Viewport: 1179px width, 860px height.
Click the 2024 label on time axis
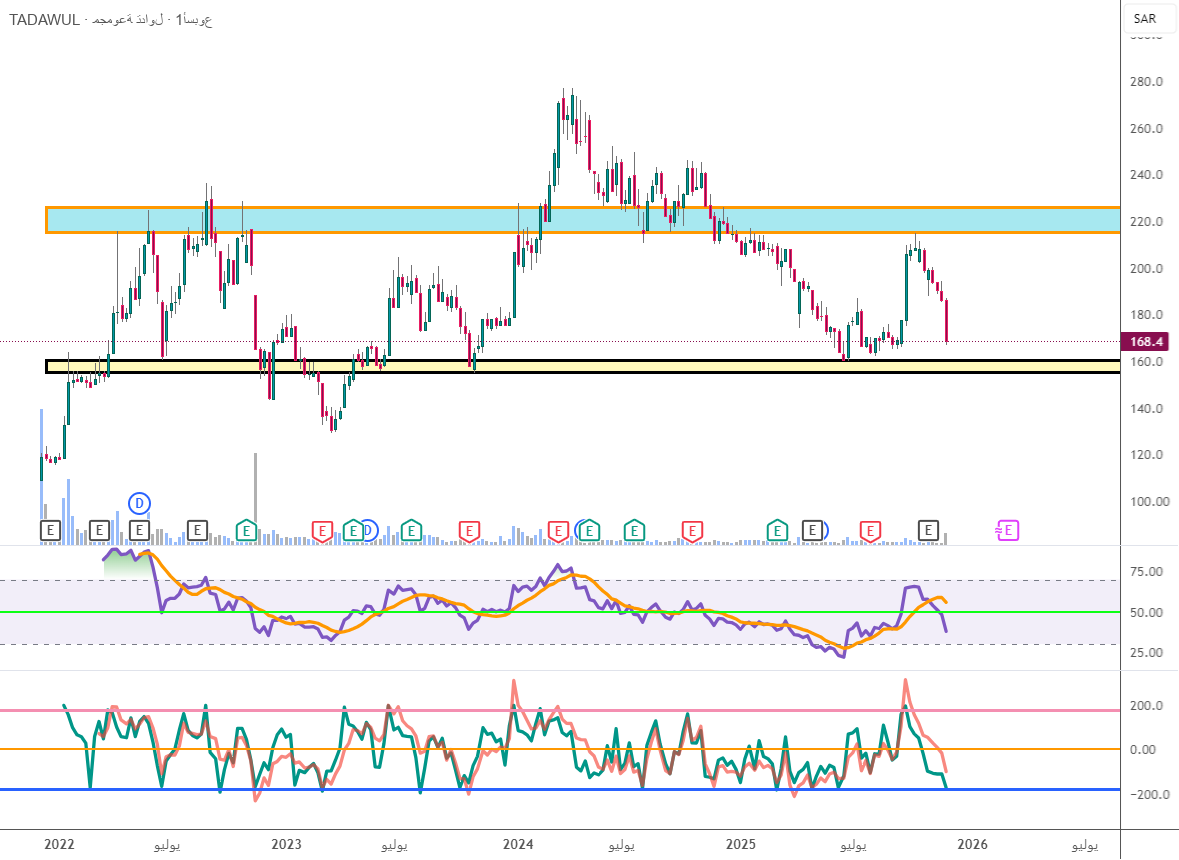coord(516,845)
